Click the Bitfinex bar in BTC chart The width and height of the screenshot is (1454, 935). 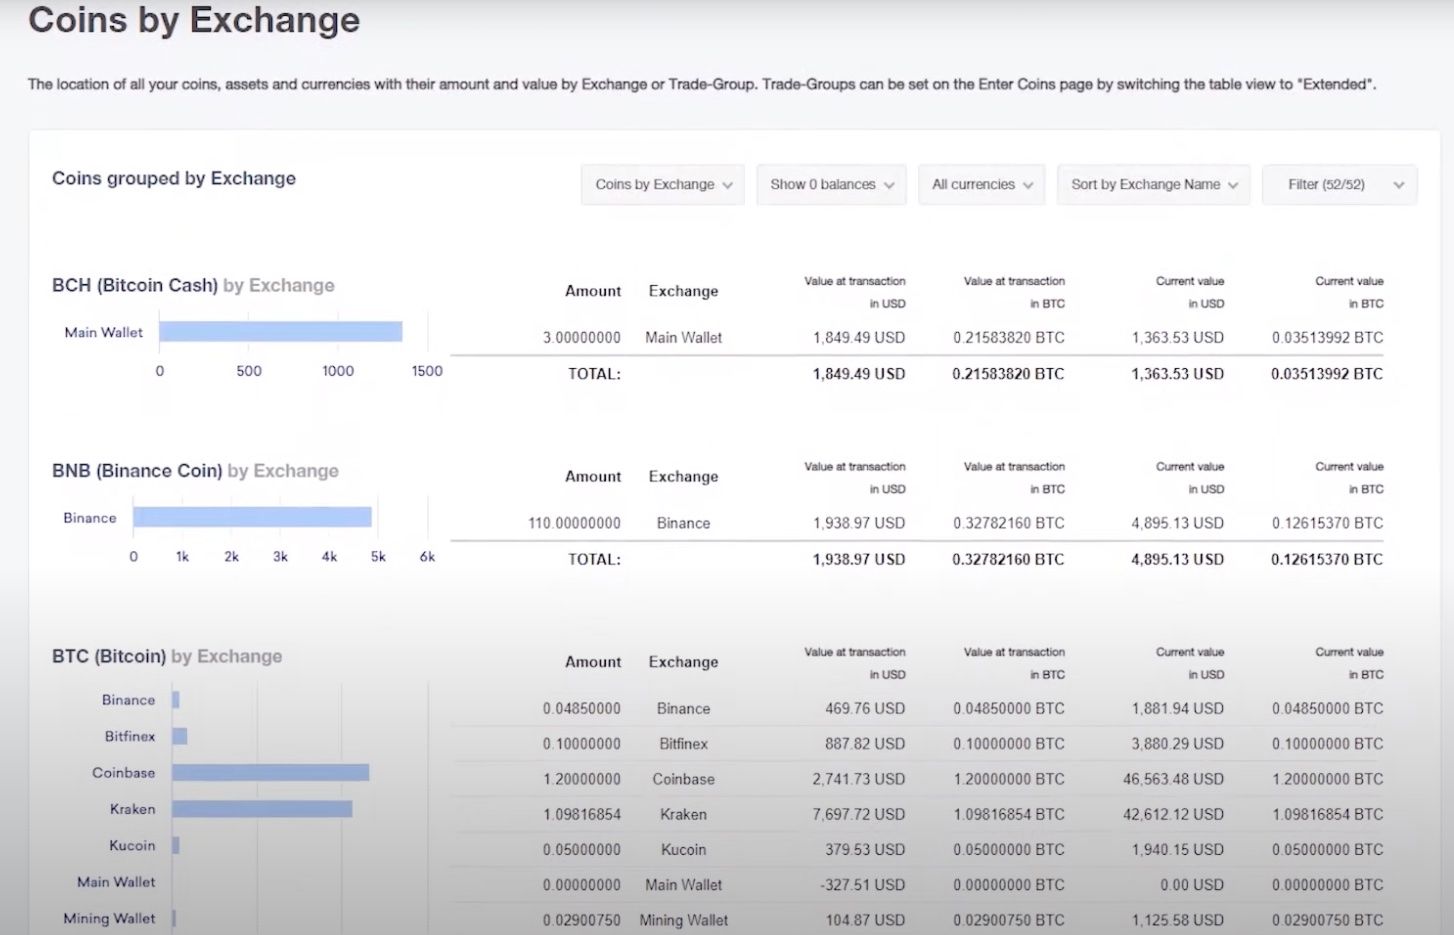click(x=180, y=737)
